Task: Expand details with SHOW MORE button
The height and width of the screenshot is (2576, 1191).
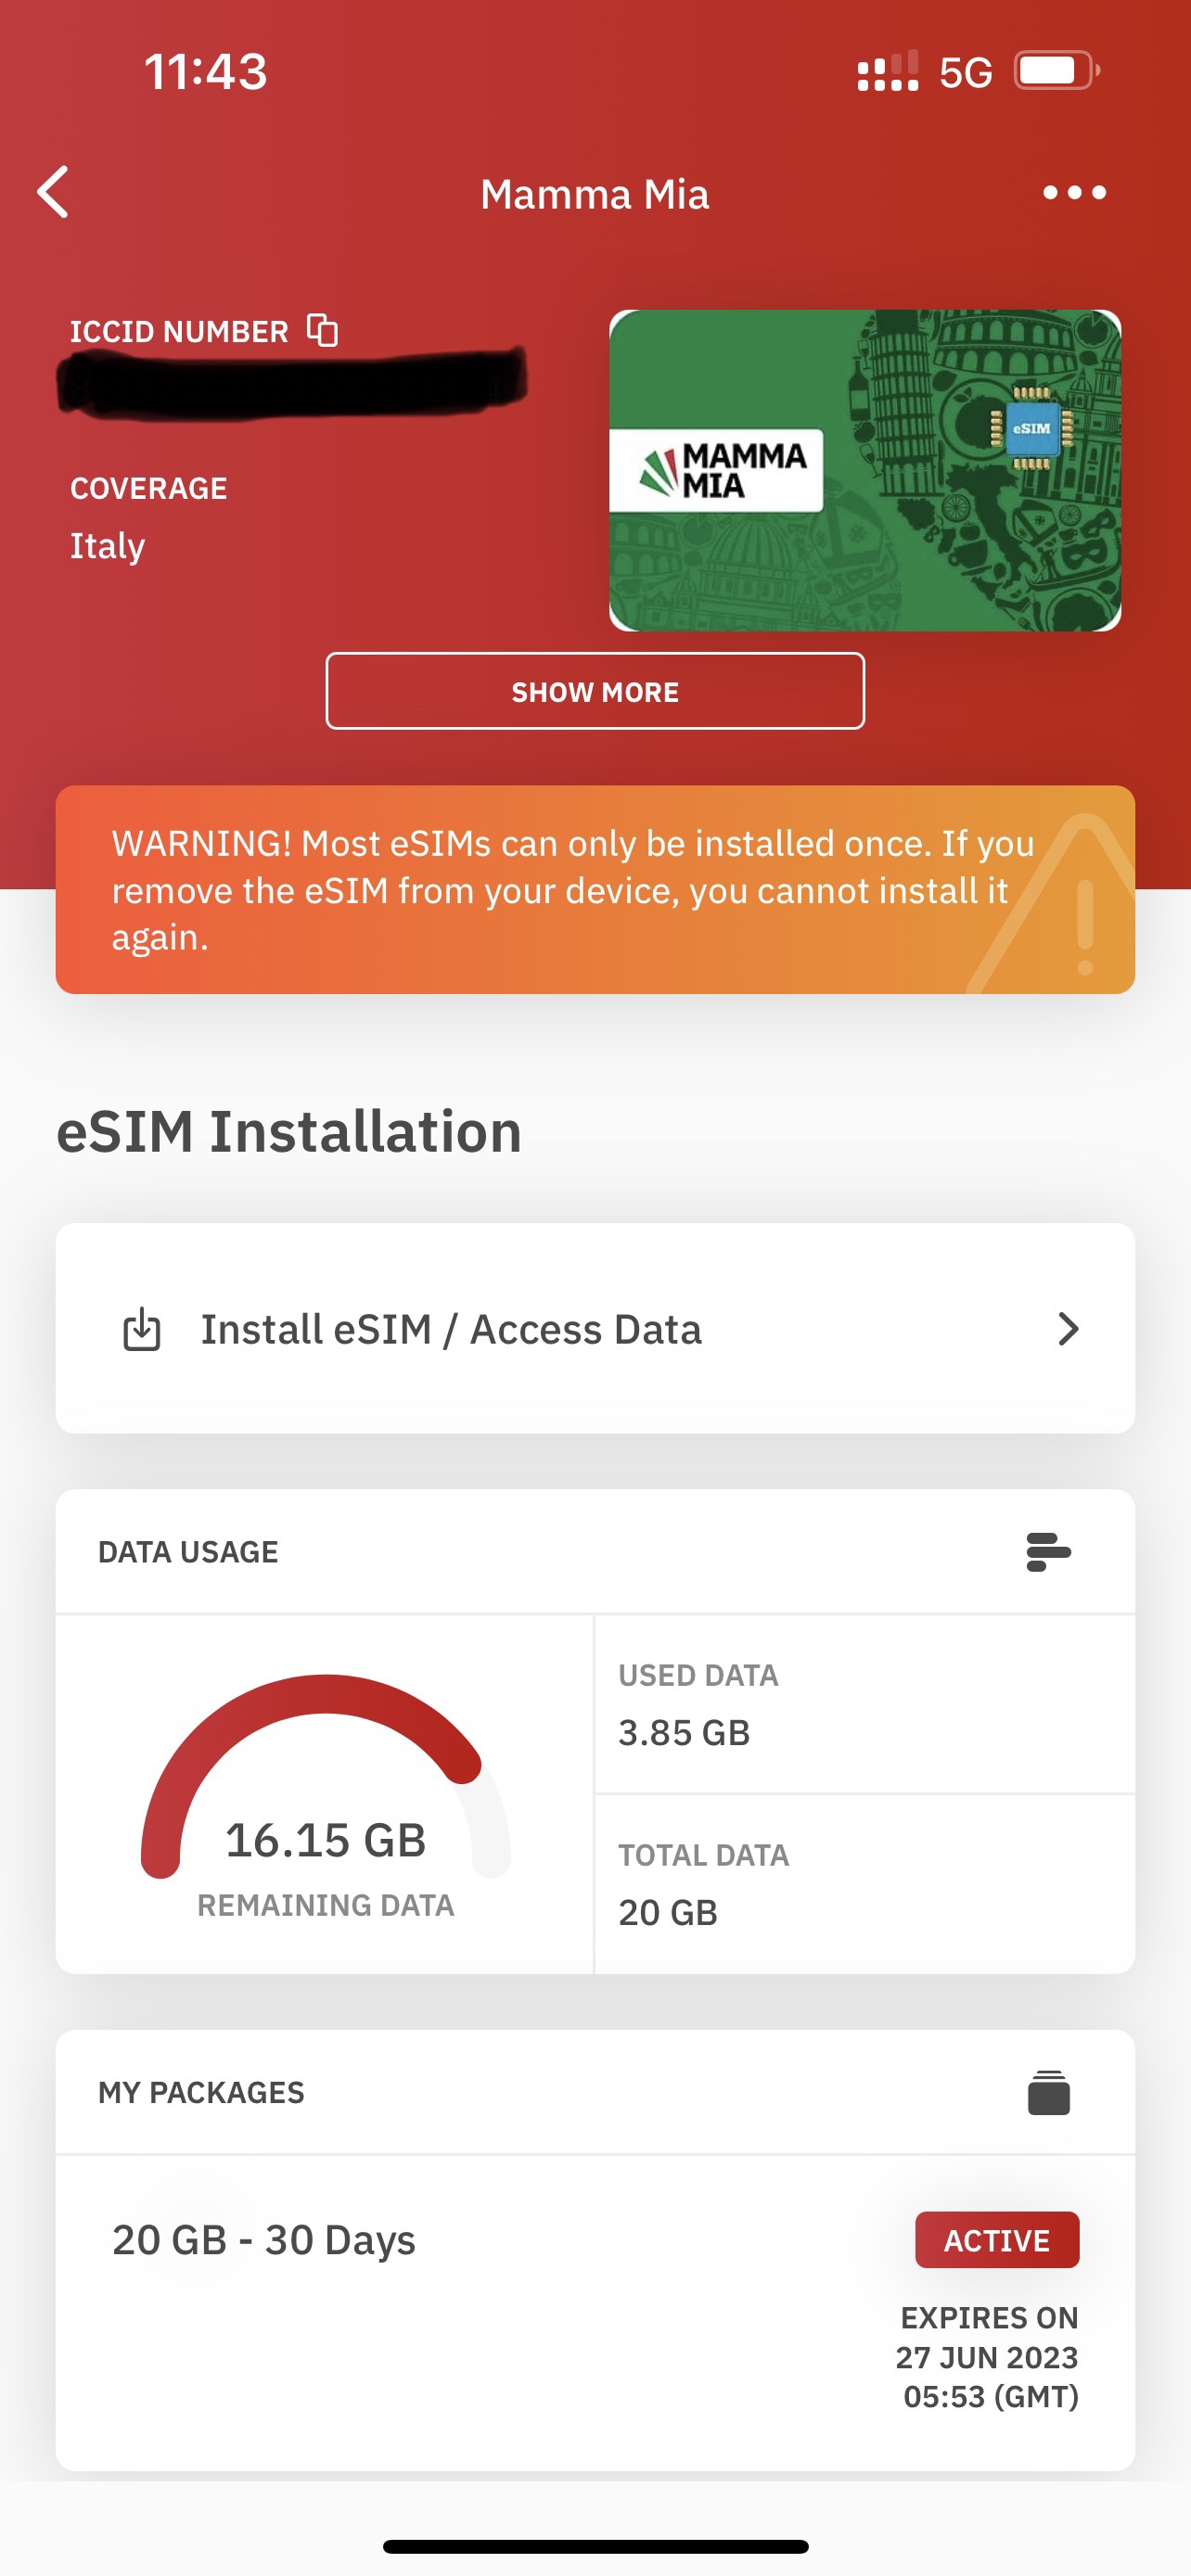Action: (x=595, y=691)
